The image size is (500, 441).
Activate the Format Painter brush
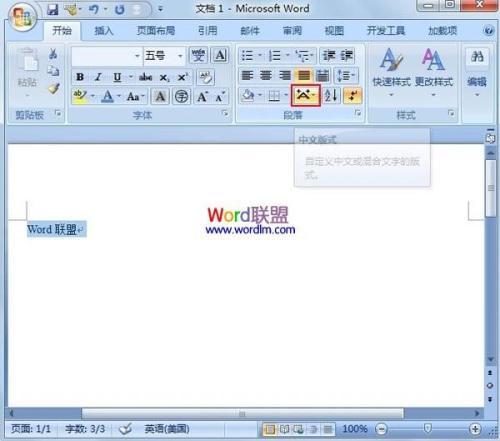(53, 89)
